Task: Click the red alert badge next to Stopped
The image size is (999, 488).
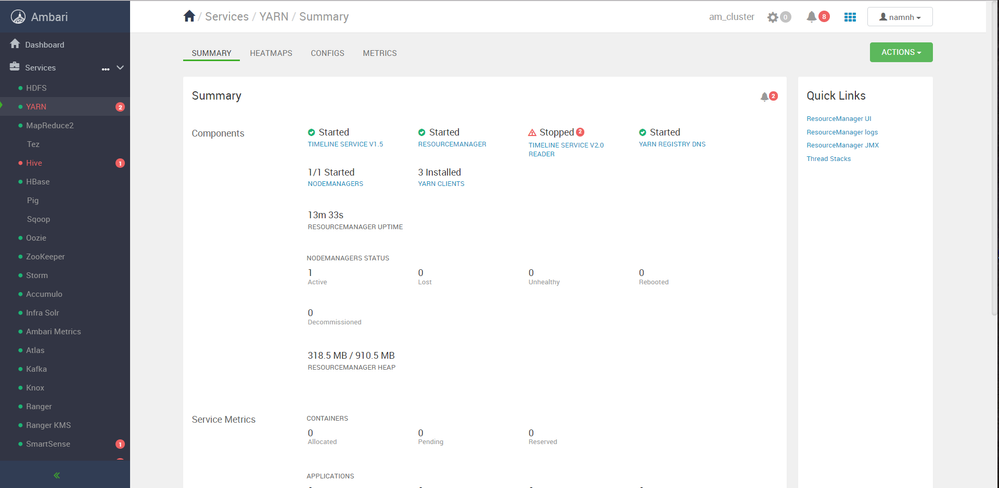Action: coord(580,132)
